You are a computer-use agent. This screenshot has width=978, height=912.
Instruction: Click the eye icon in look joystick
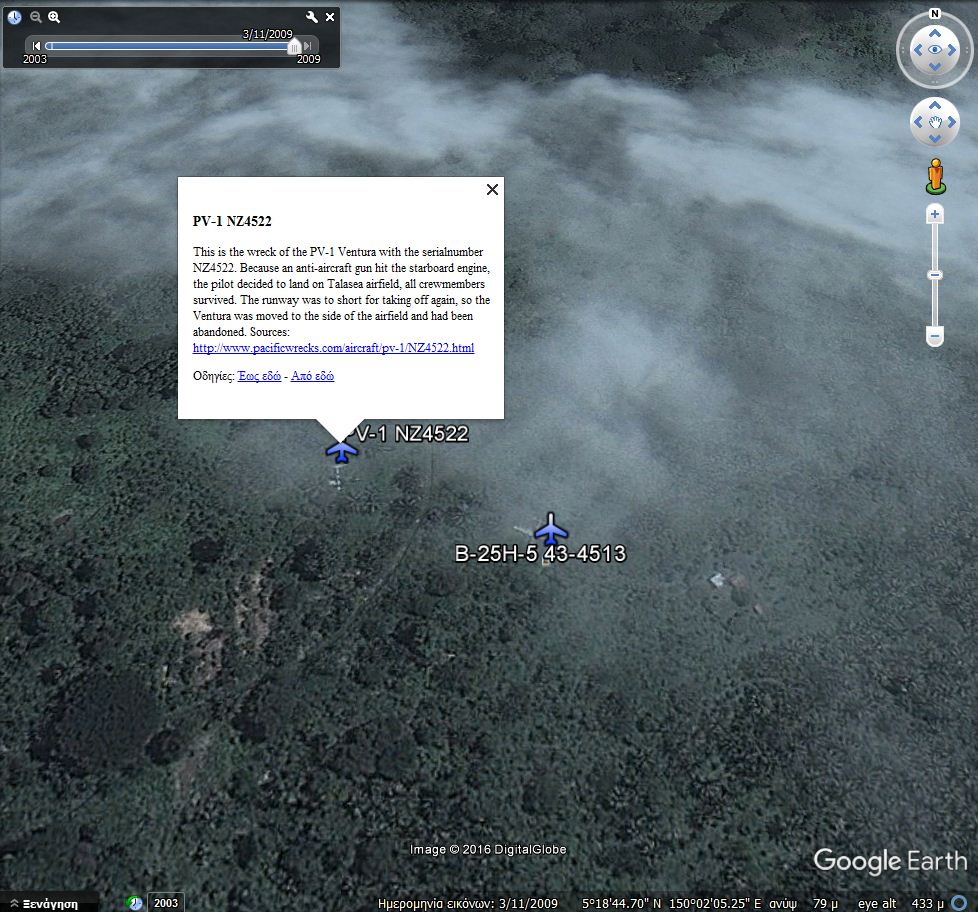point(934,50)
